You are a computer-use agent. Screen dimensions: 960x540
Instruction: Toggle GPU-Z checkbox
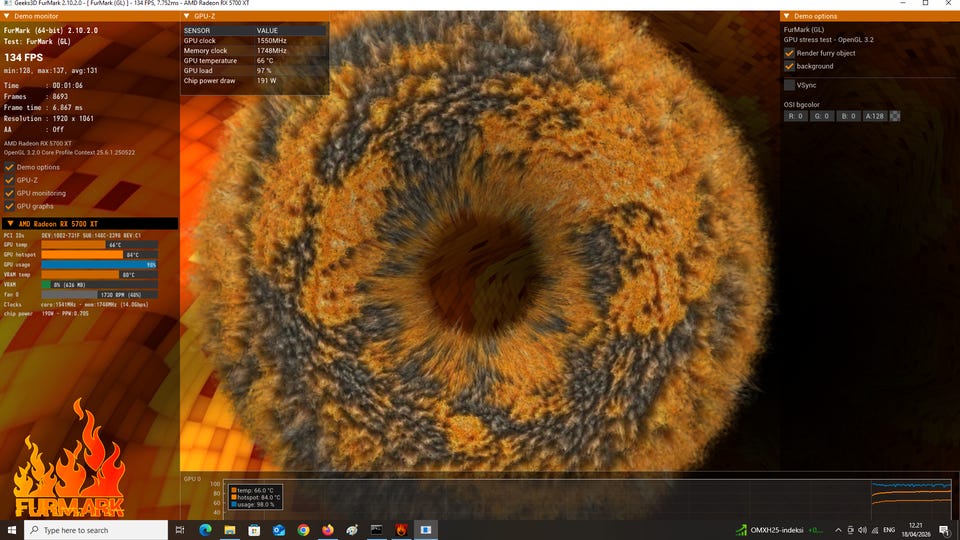click(x=9, y=180)
